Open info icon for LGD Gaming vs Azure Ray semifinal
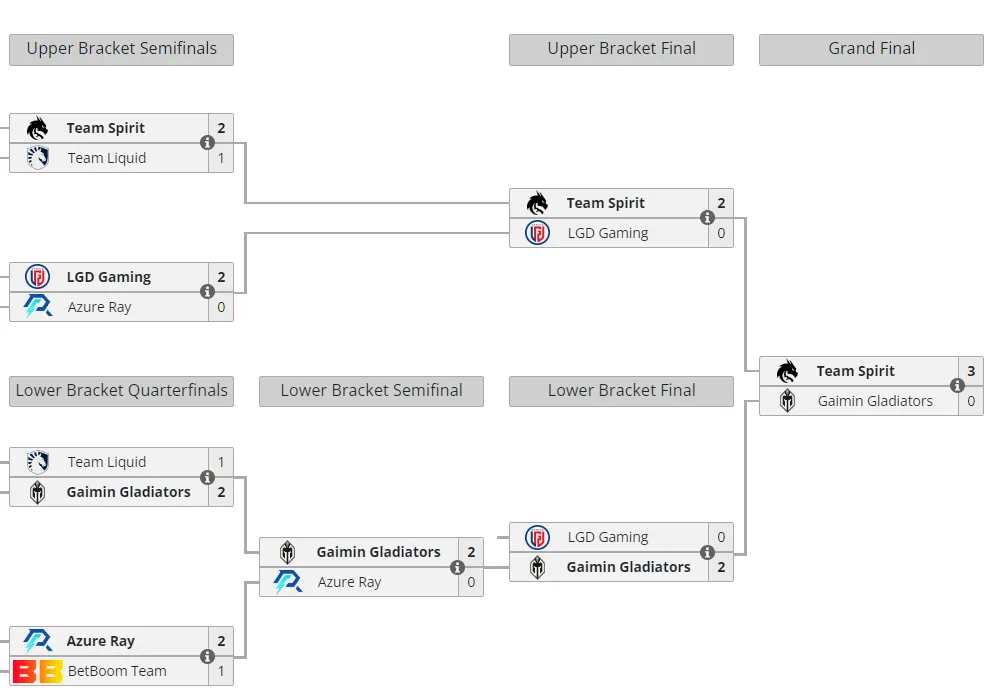 207,292
